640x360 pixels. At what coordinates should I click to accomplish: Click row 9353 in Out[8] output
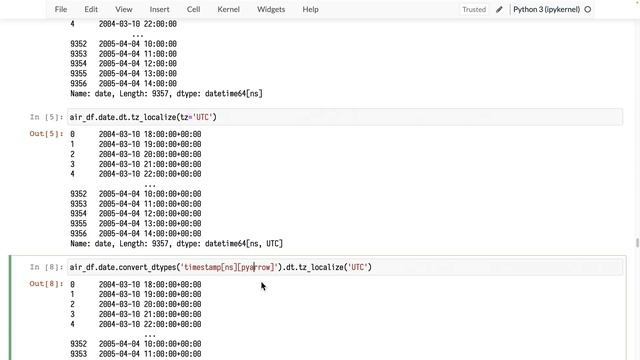click(136, 354)
